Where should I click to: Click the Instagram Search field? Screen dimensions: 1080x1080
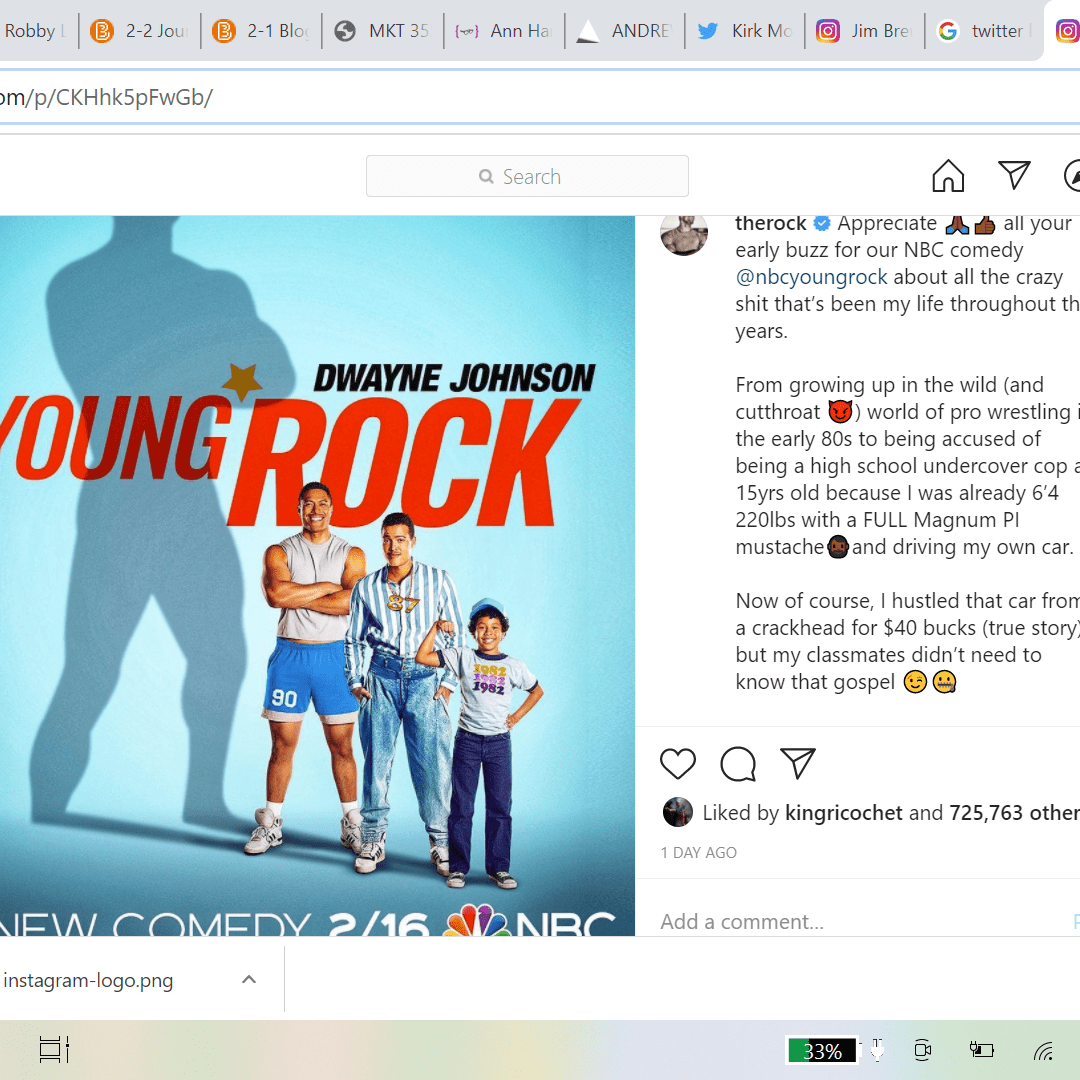[527, 176]
